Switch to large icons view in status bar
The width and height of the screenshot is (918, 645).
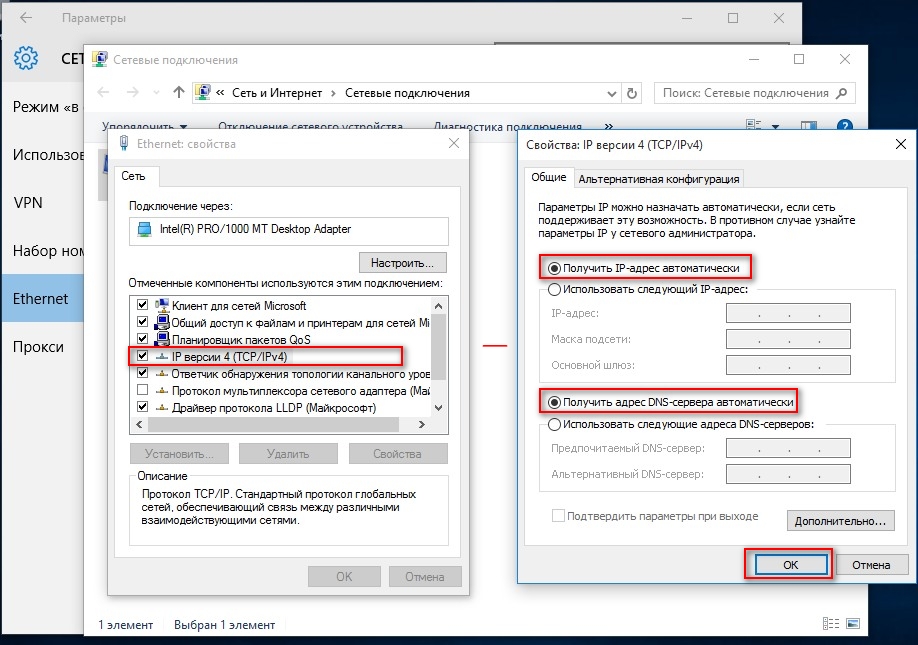854,624
